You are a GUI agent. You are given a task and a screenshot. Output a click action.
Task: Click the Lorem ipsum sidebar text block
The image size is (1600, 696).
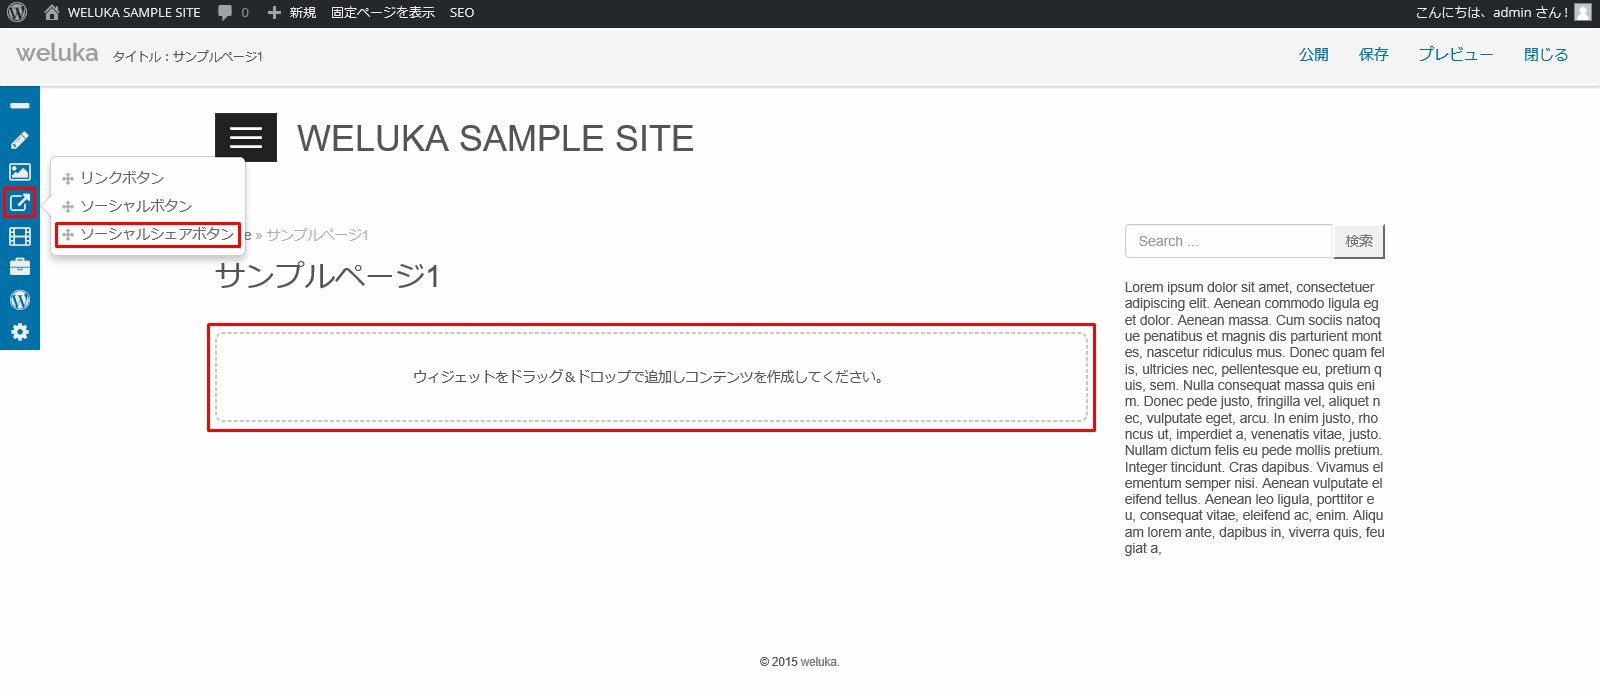coord(1254,418)
